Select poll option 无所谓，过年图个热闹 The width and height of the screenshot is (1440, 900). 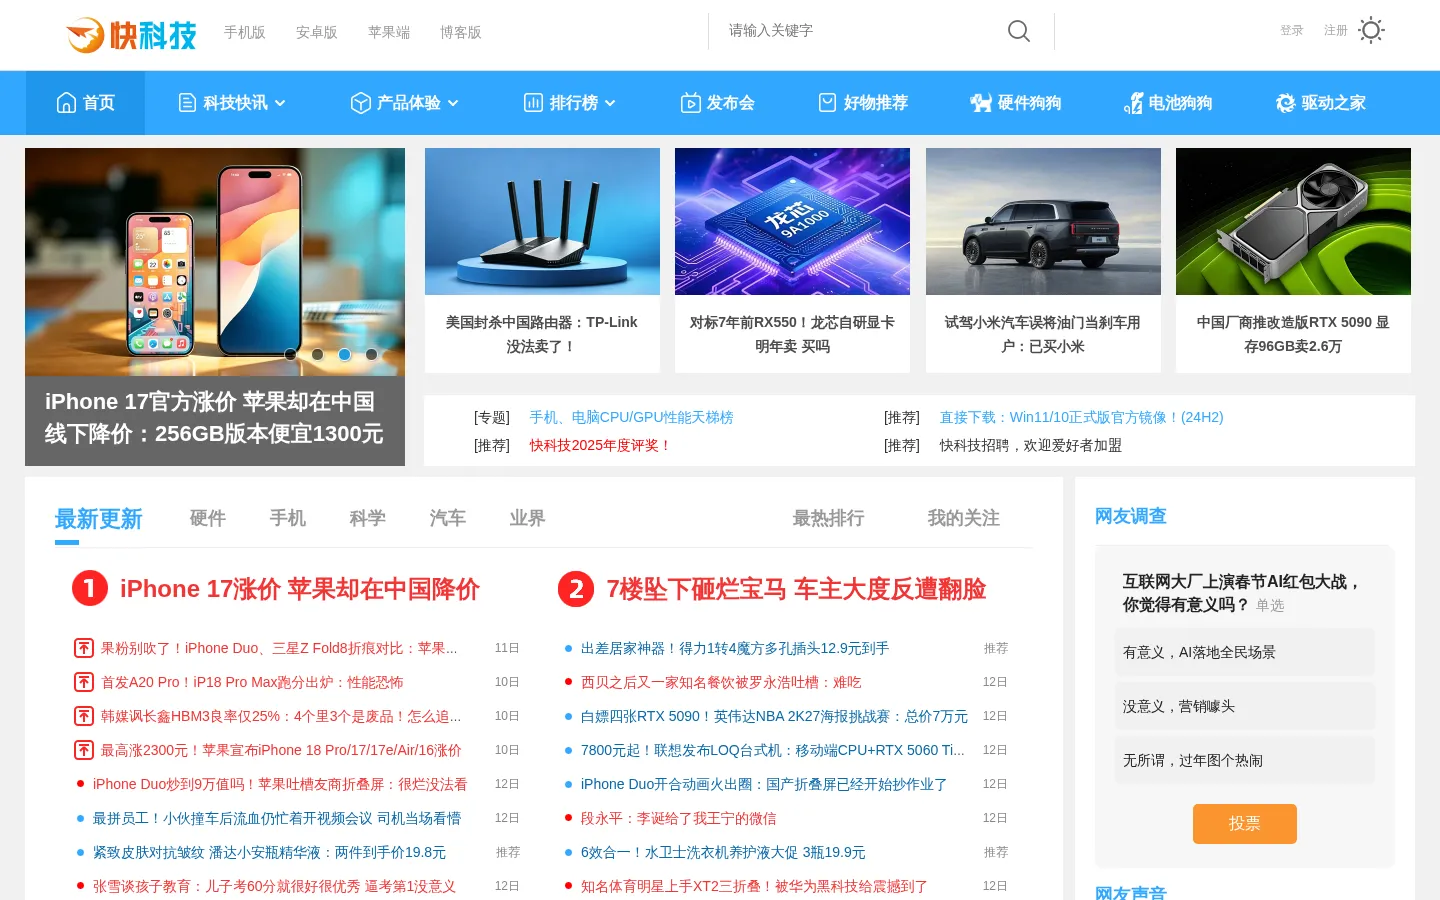coord(1245,760)
